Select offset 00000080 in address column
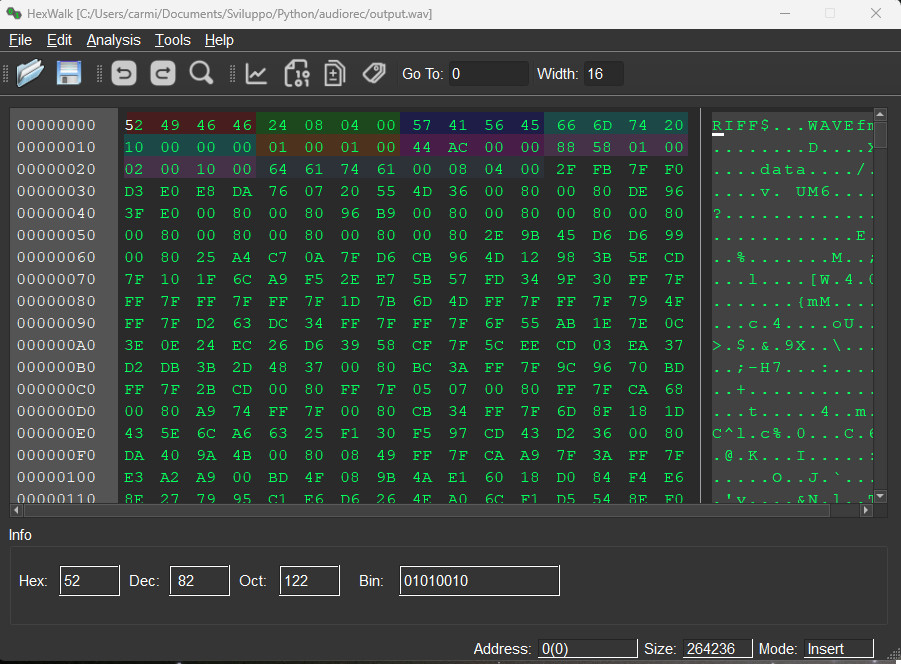 click(56, 302)
